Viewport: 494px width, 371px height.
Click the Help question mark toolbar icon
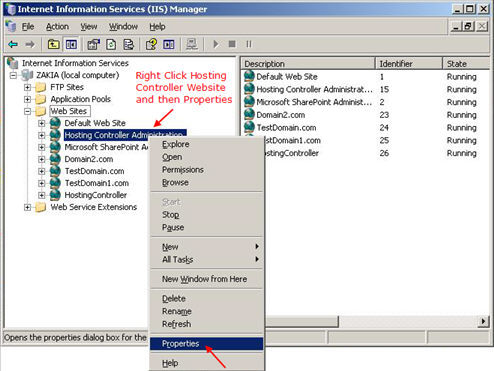(151, 44)
